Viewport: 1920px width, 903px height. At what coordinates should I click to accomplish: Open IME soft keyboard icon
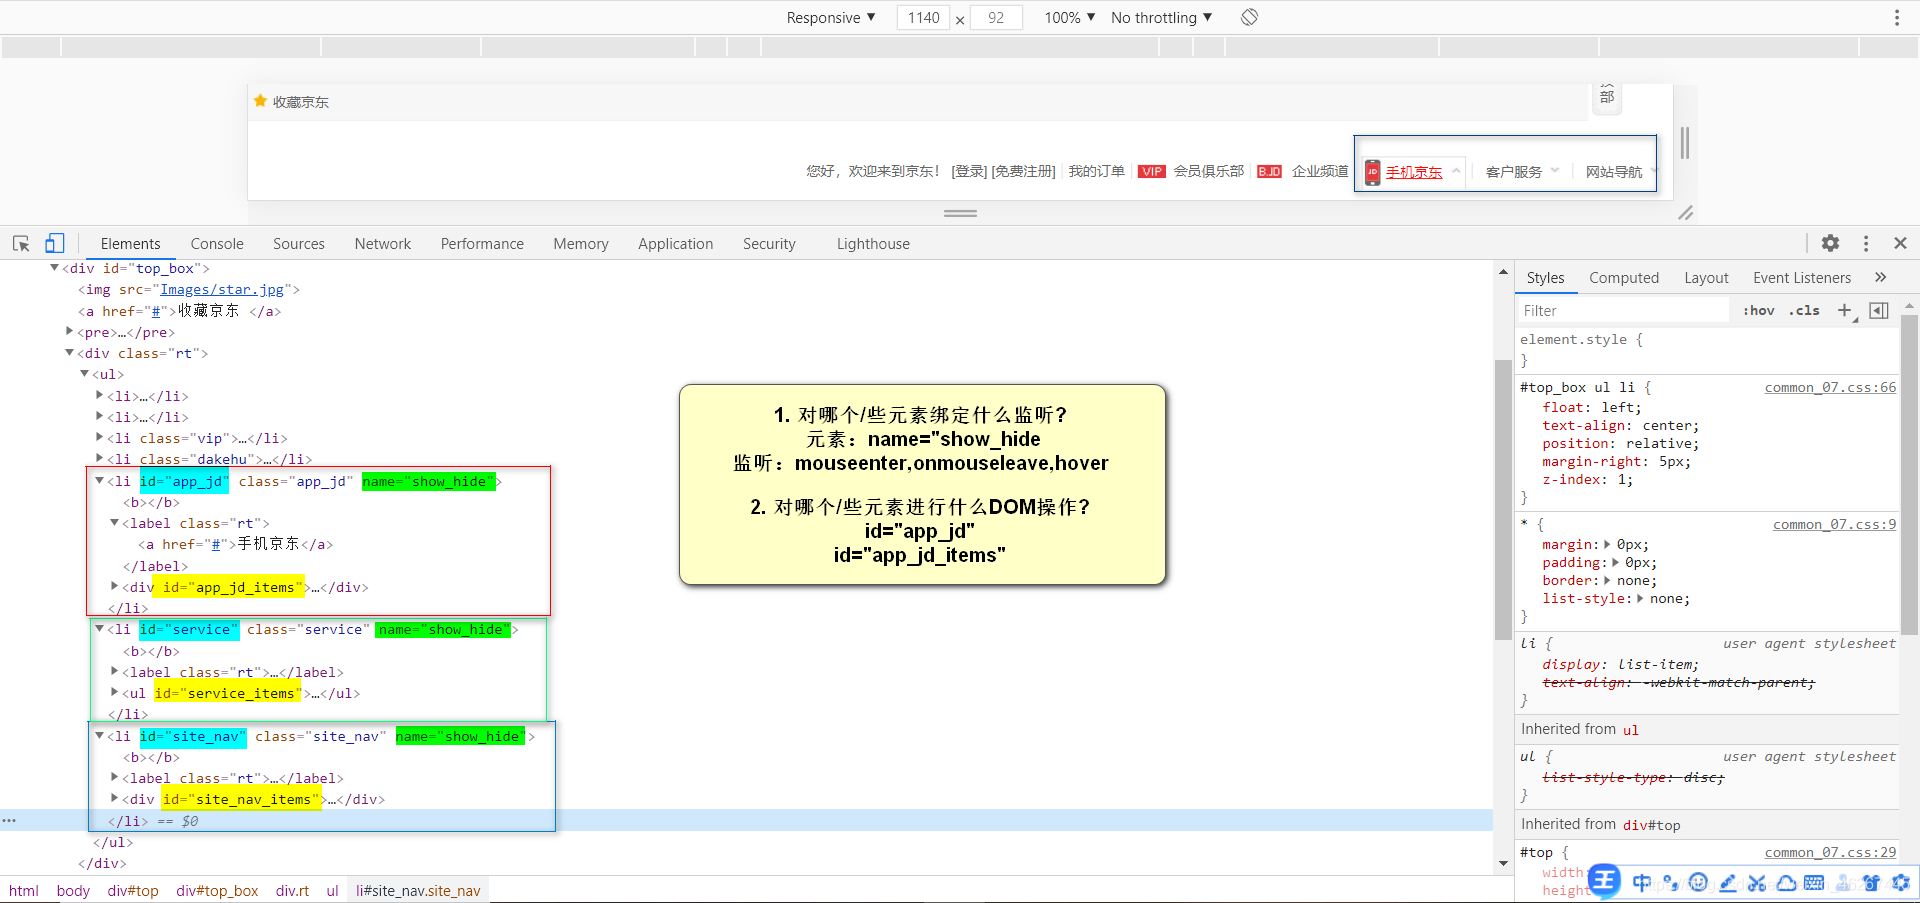pyautogui.click(x=1815, y=883)
